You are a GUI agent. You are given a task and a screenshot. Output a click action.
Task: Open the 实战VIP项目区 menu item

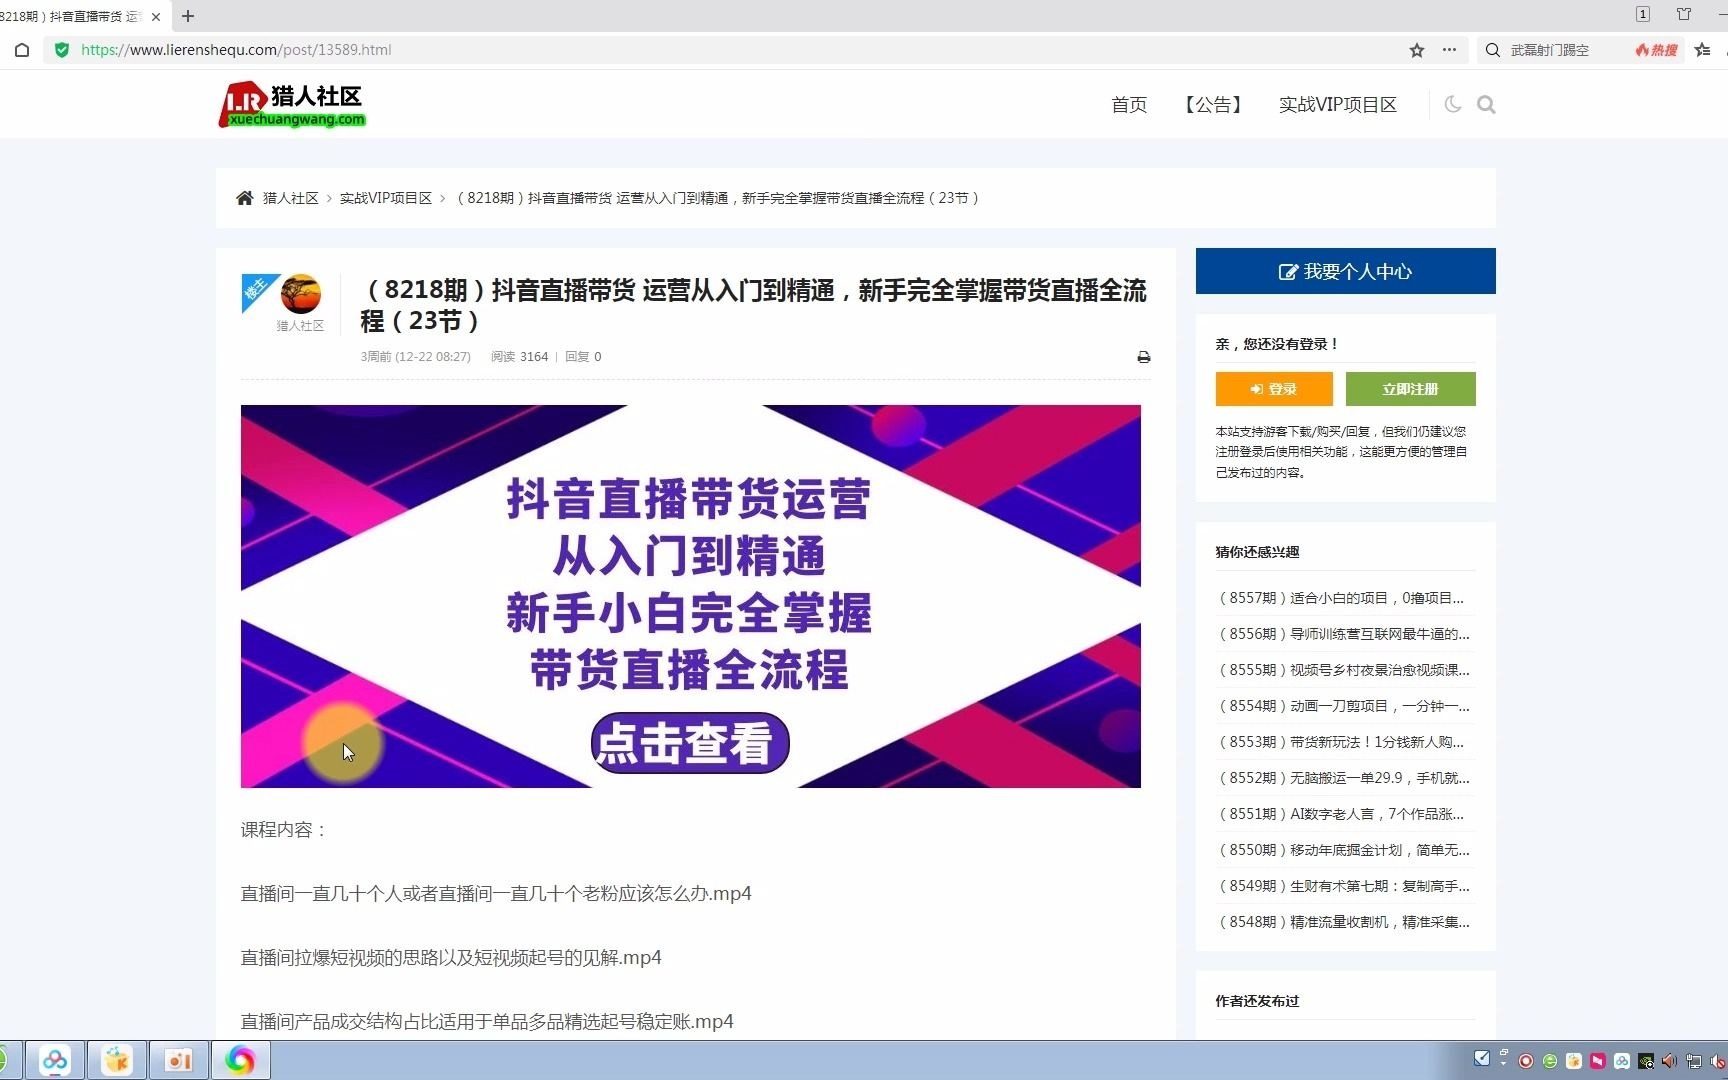click(1337, 104)
